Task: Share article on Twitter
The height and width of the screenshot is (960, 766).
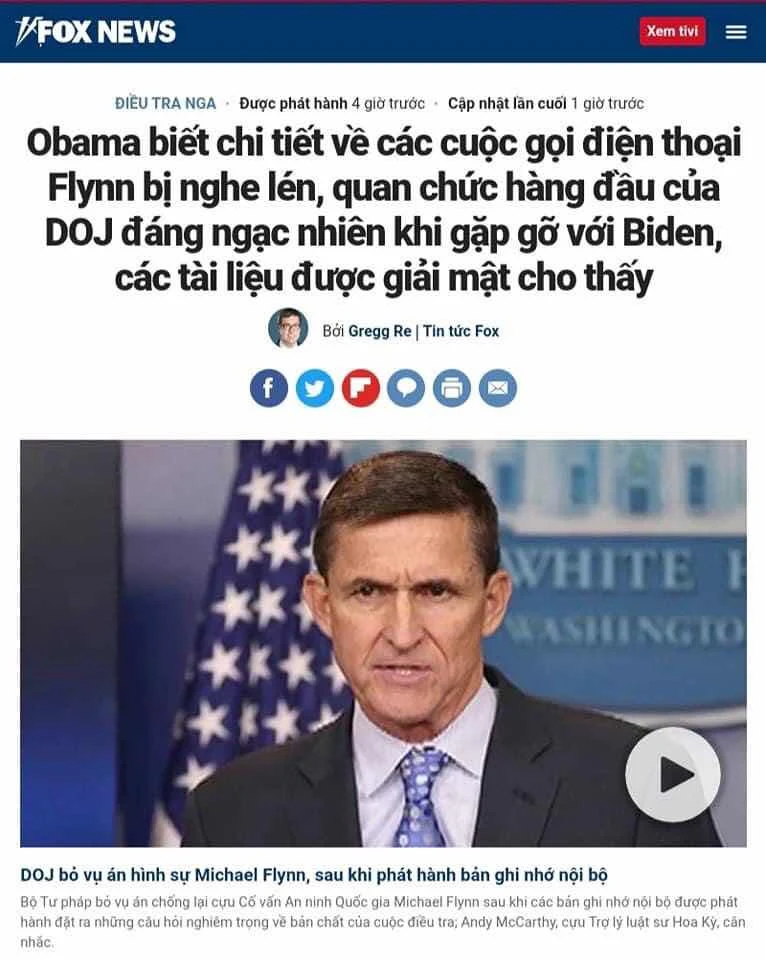Action: (x=315, y=388)
